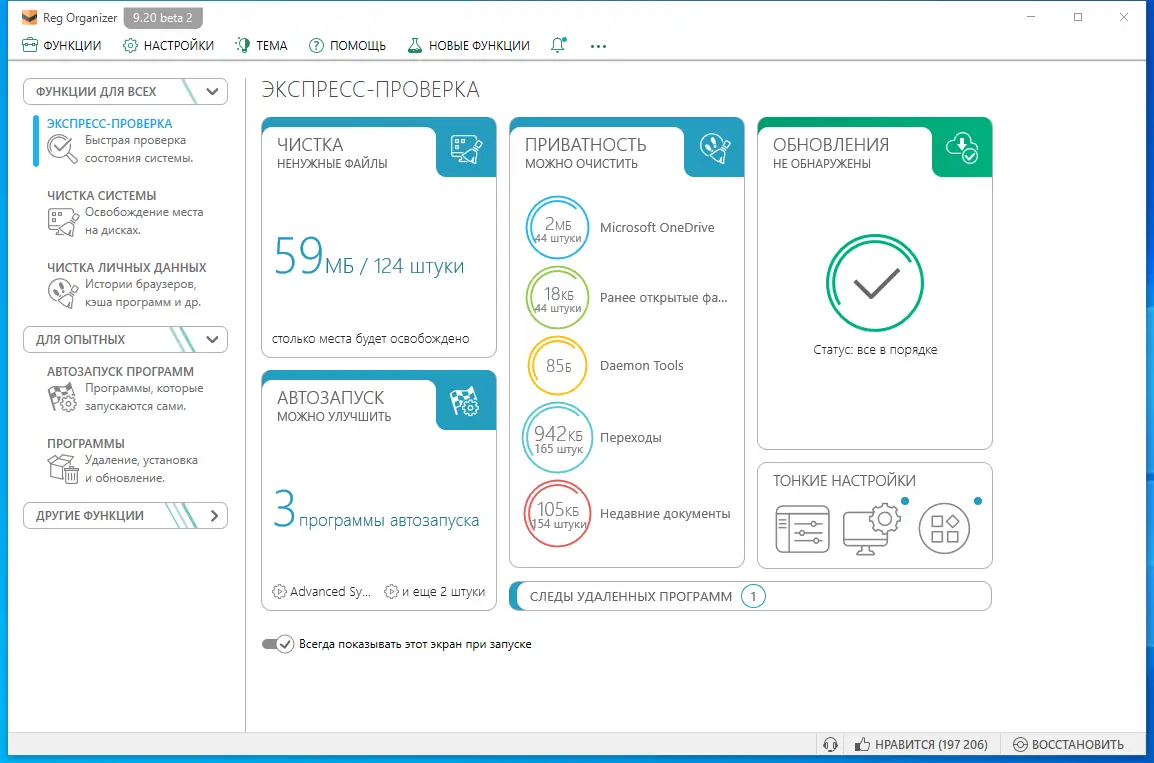Click the express check magnifier icon
Viewport: 1154px width, 763px height.
click(63, 149)
